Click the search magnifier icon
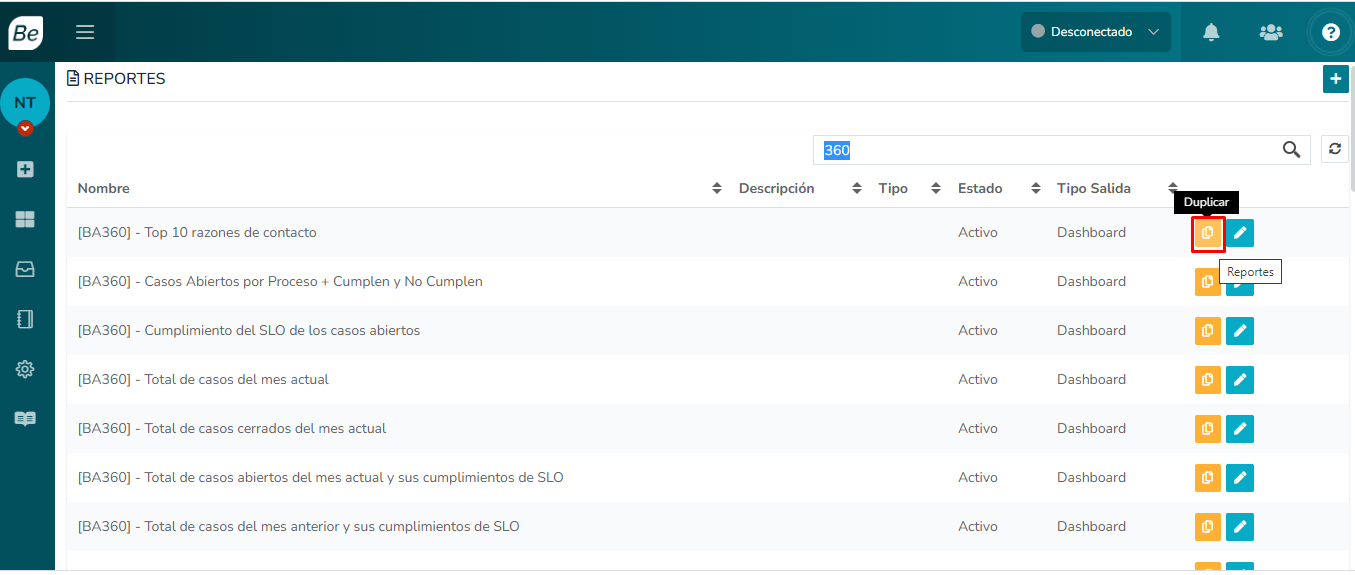 coord(1292,150)
